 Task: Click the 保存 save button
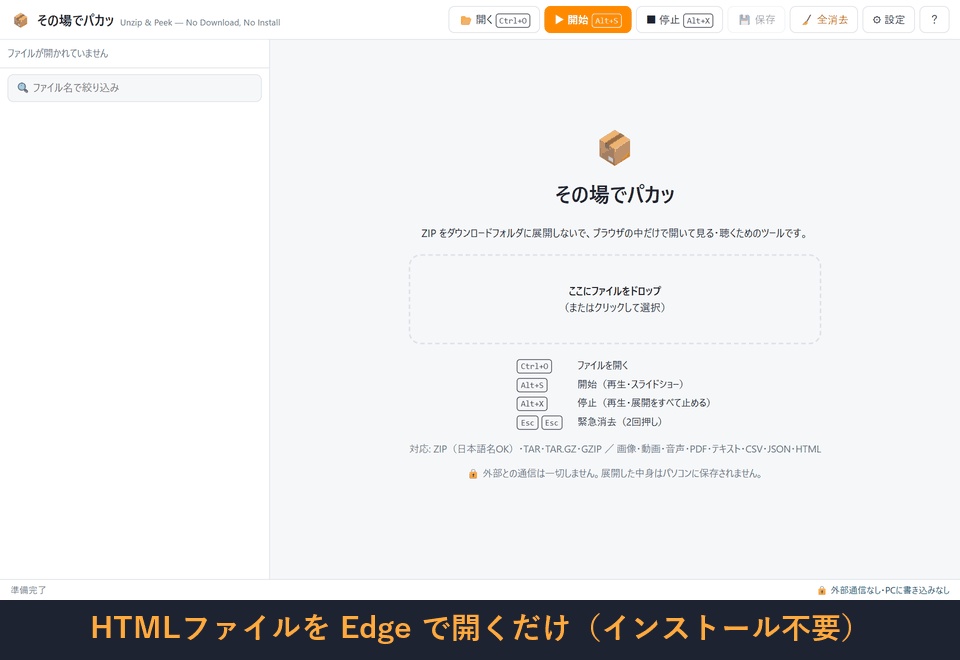(x=756, y=20)
